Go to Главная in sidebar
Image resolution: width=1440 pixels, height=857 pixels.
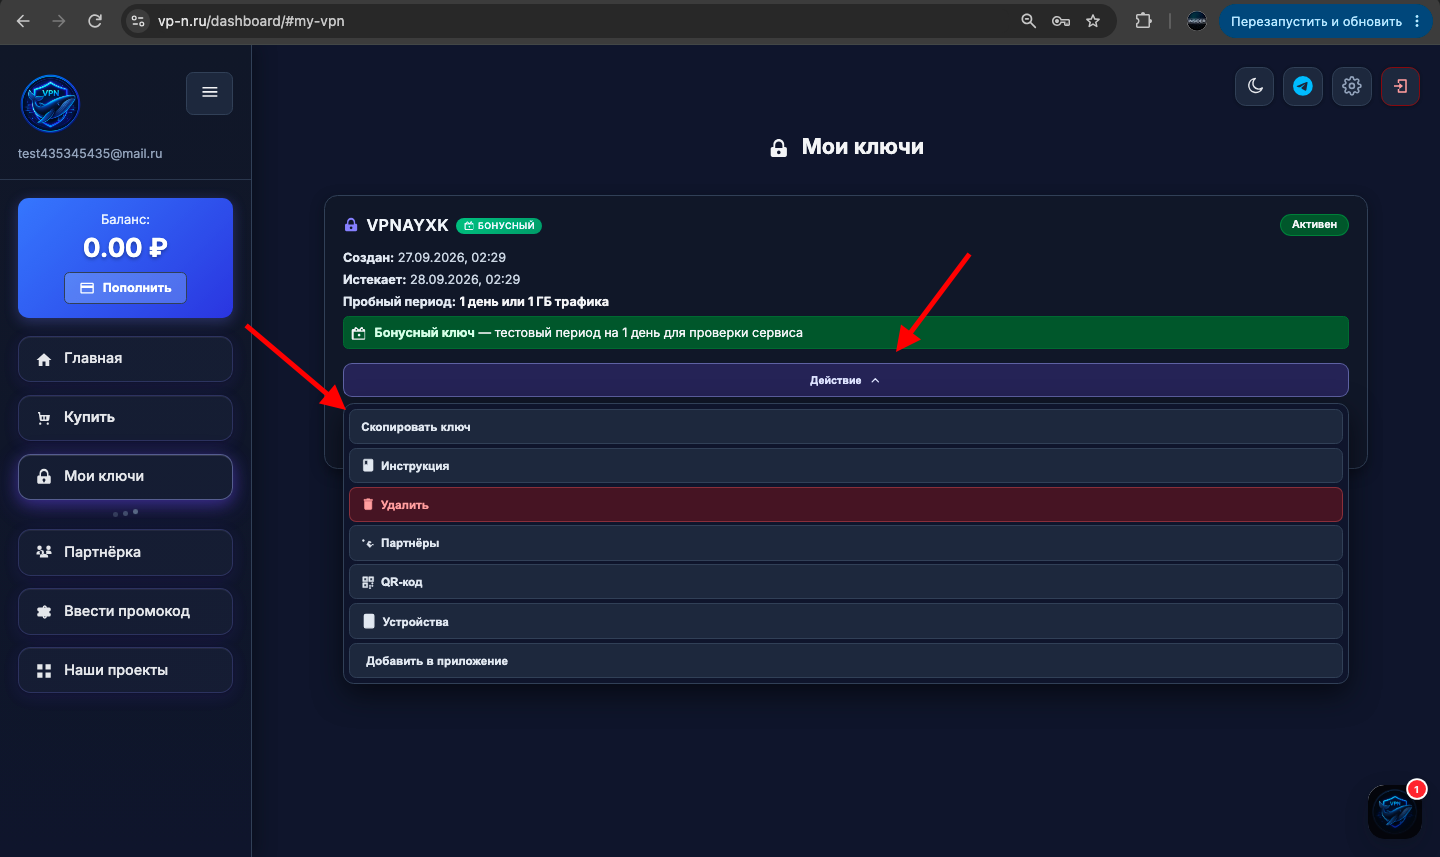125,358
